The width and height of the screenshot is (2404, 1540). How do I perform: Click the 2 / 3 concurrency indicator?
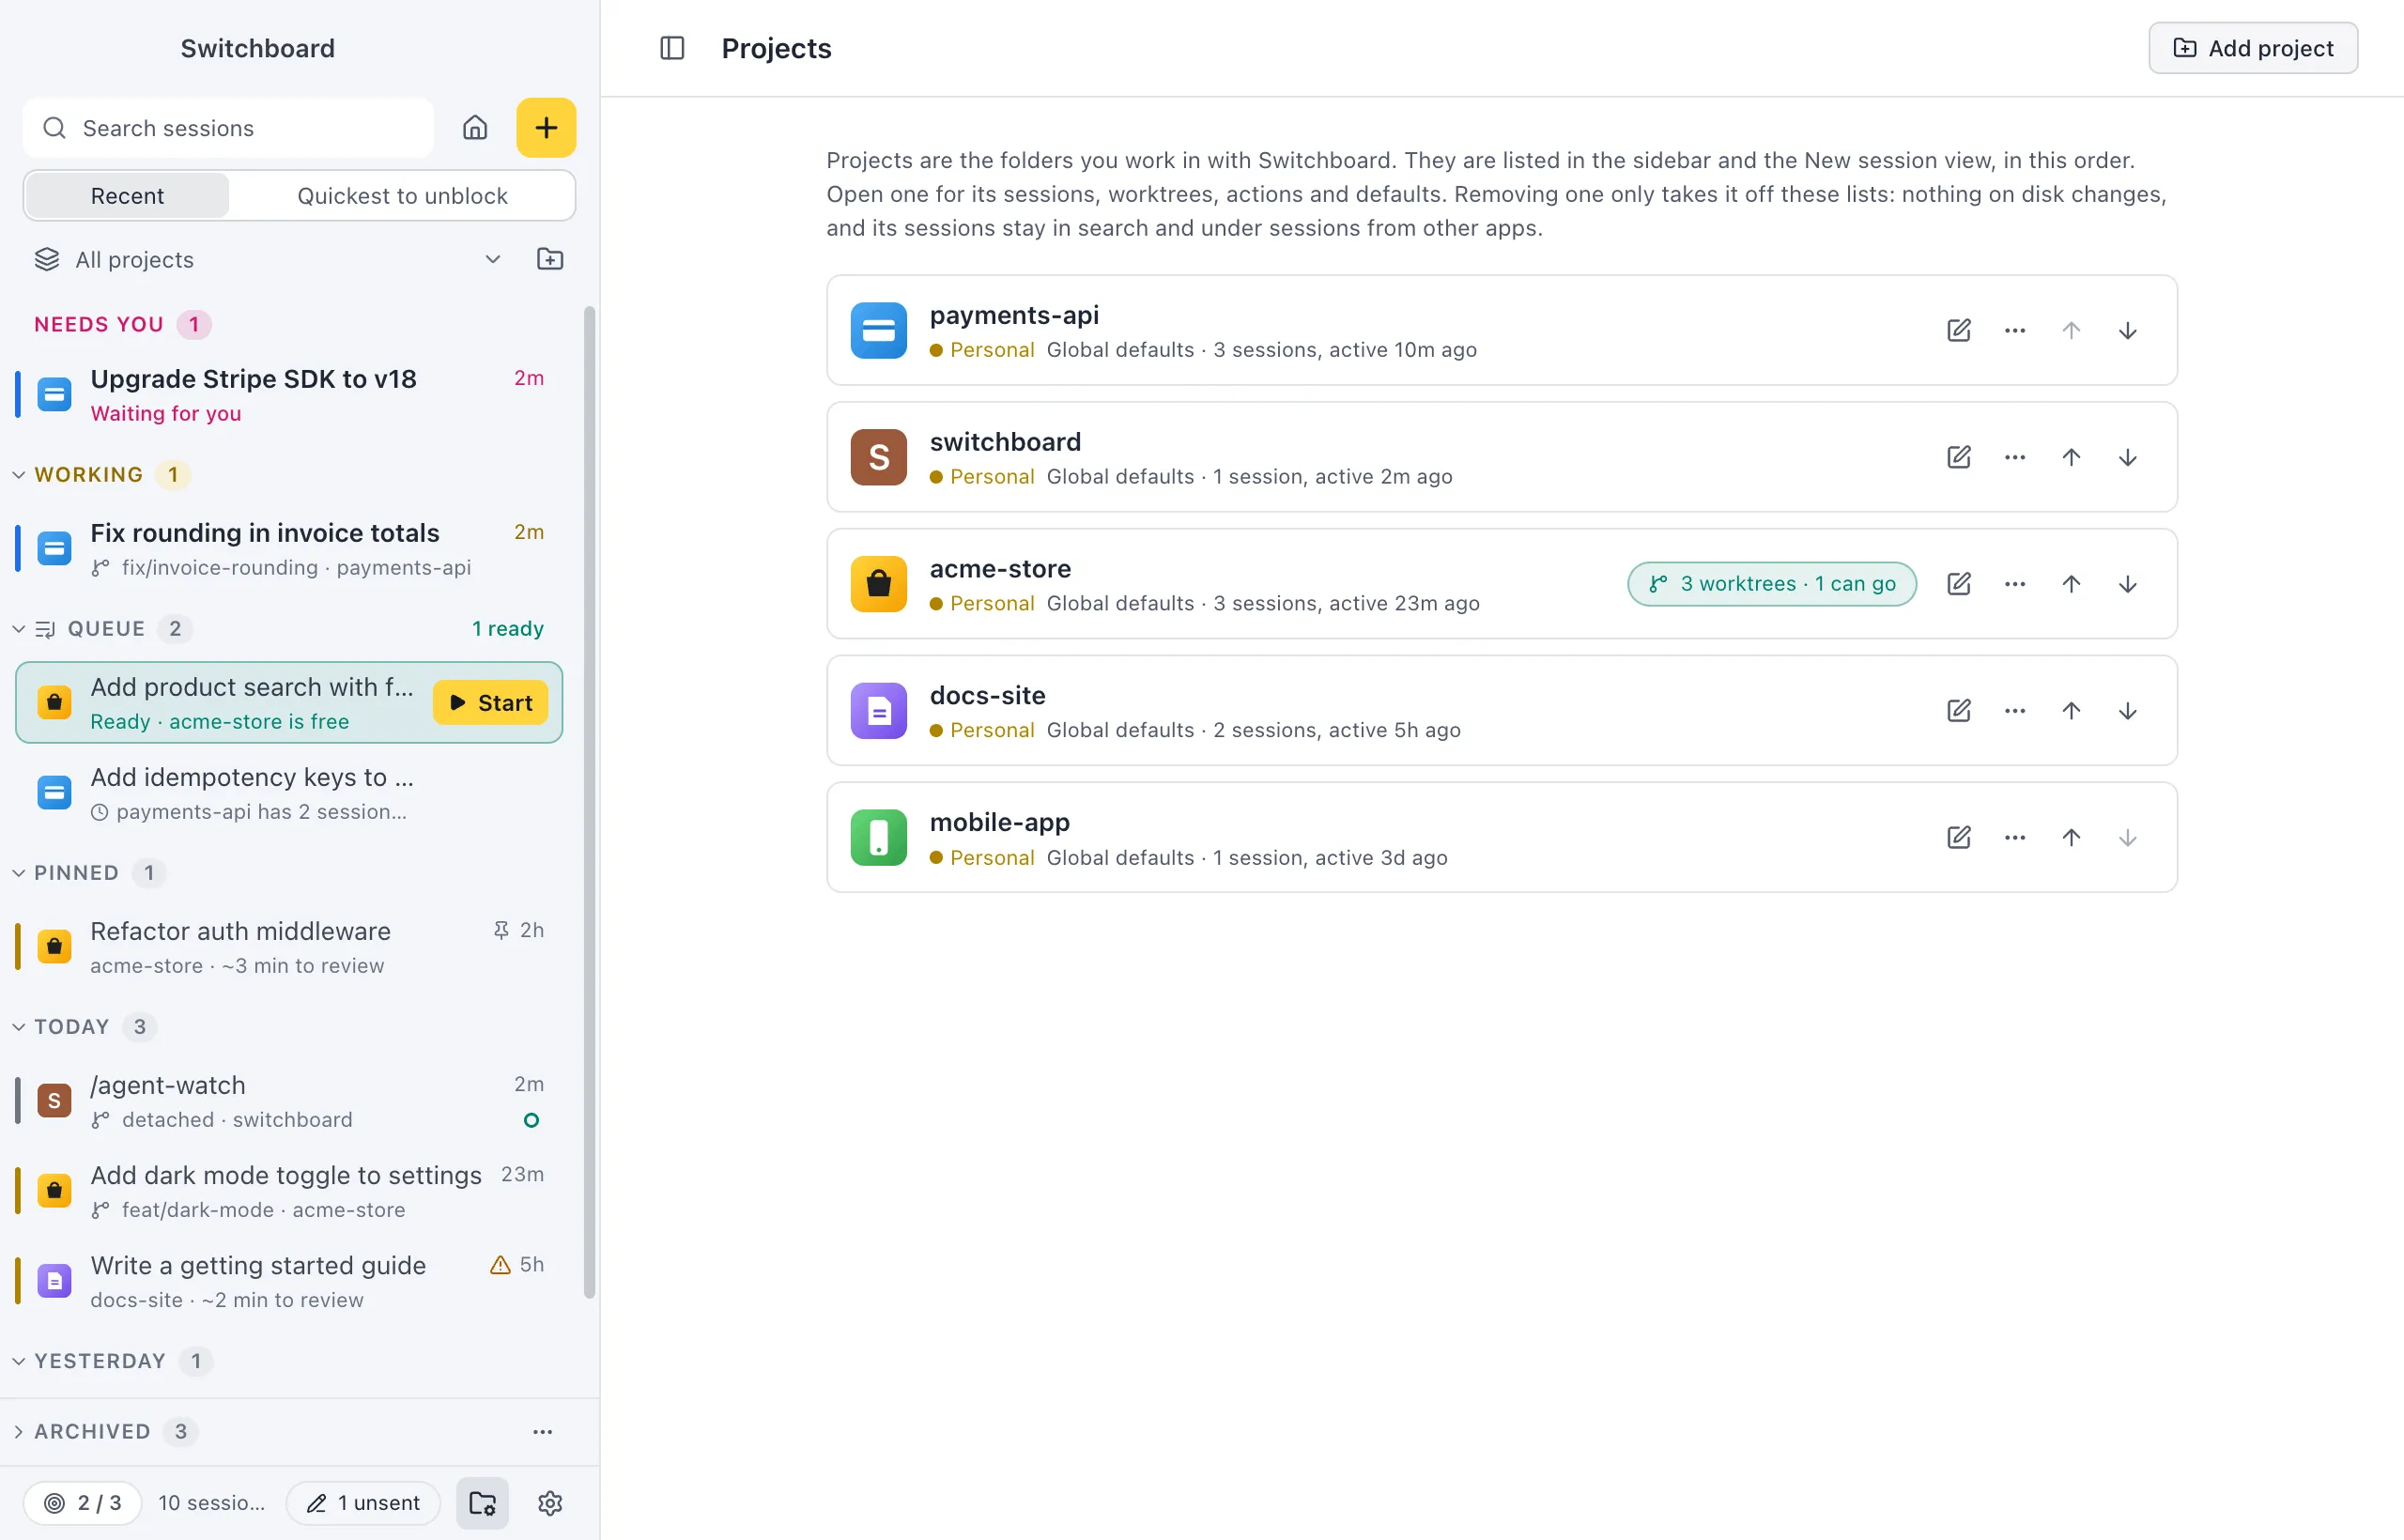coord(83,1503)
